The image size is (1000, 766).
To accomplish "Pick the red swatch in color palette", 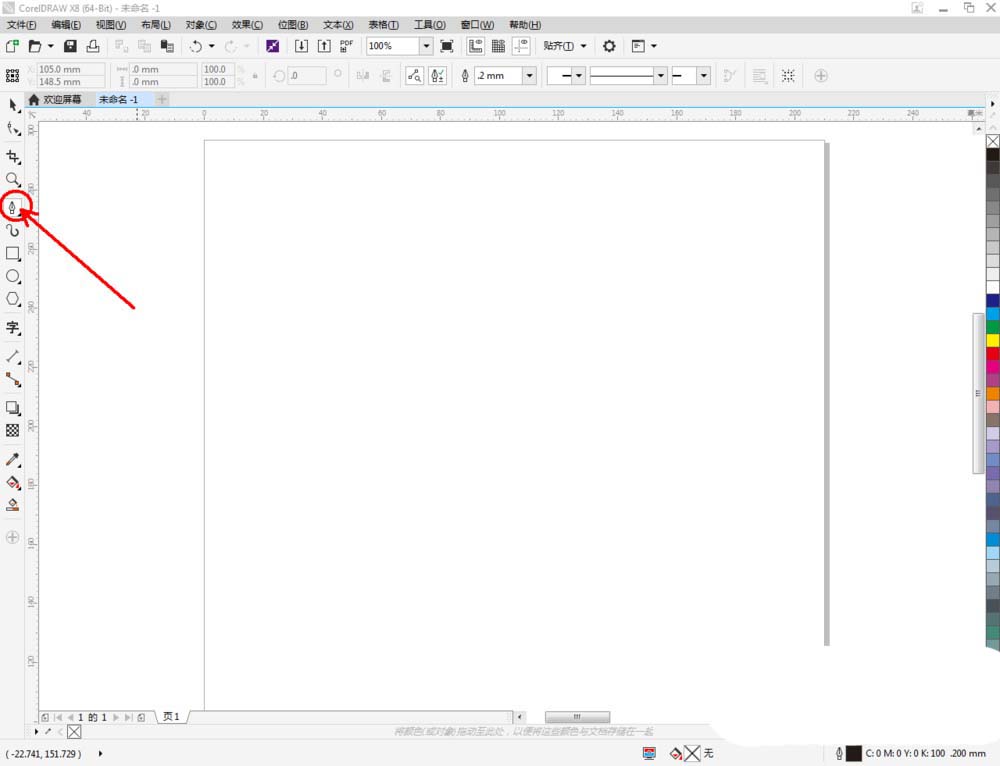I will tap(993, 353).
